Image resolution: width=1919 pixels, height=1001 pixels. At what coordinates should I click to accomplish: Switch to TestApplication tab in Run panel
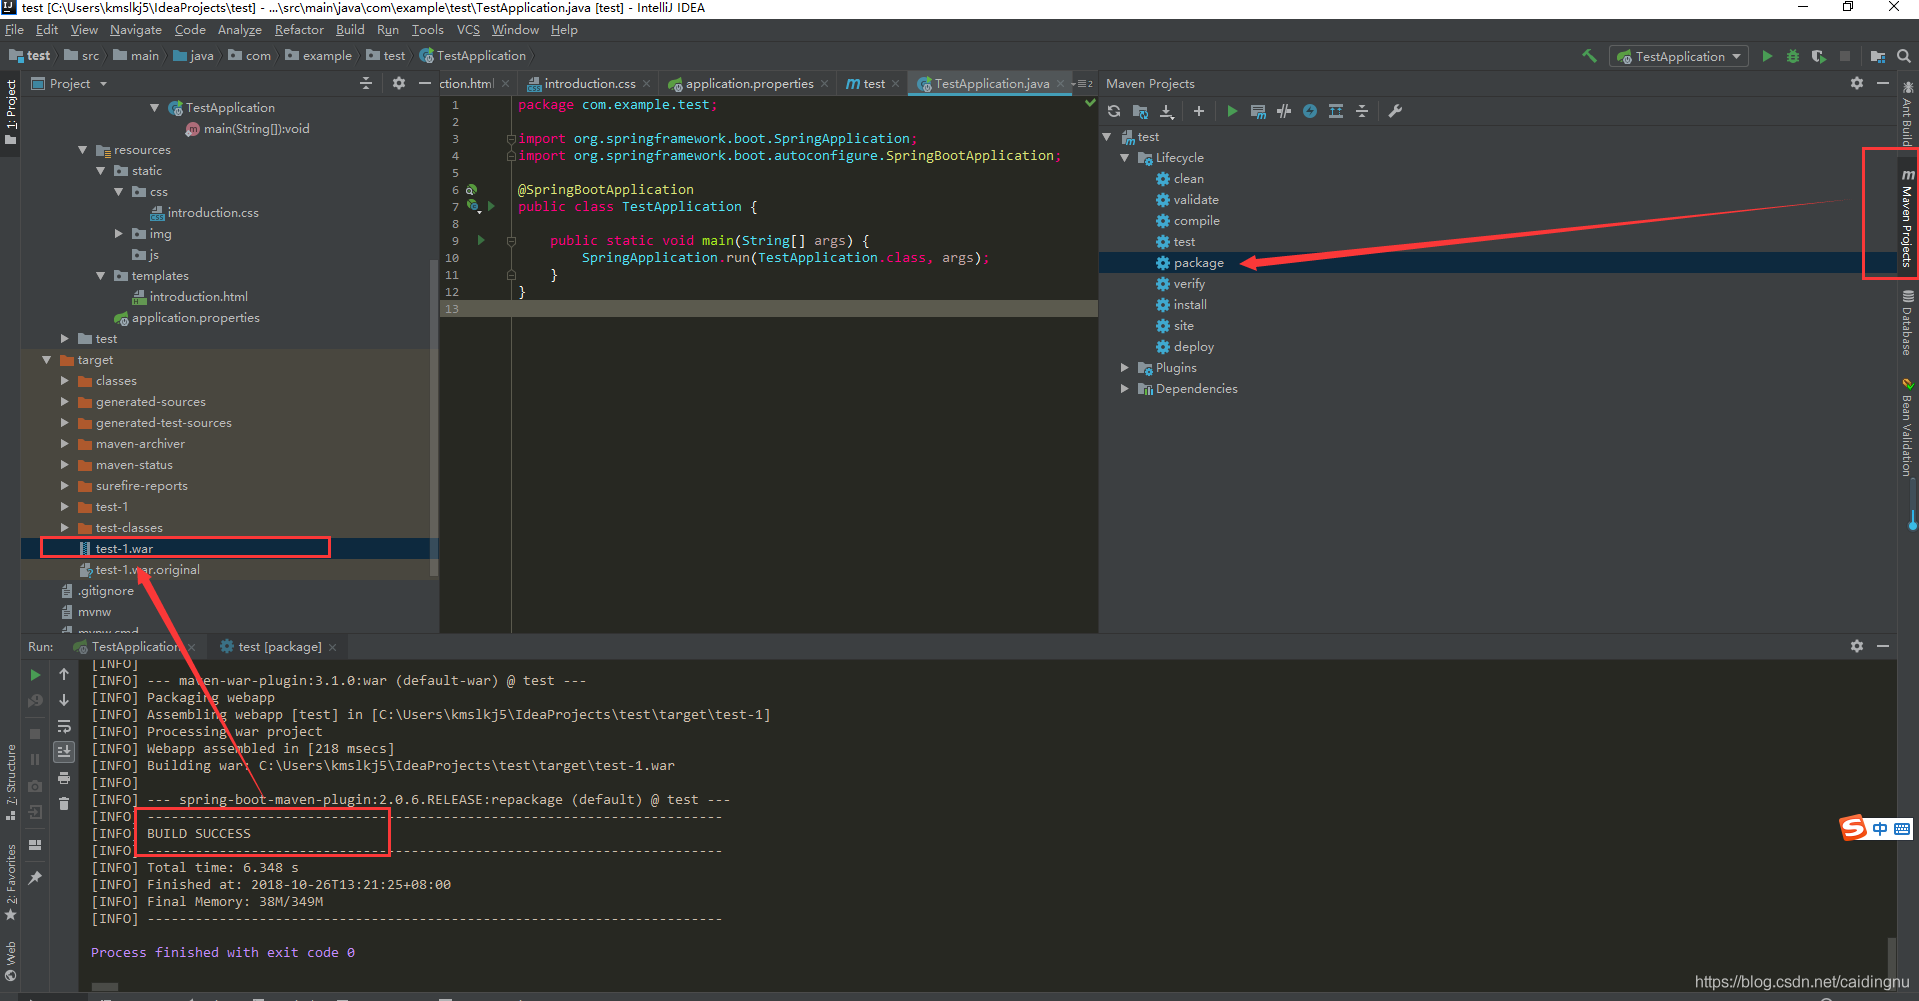click(x=134, y=647)
